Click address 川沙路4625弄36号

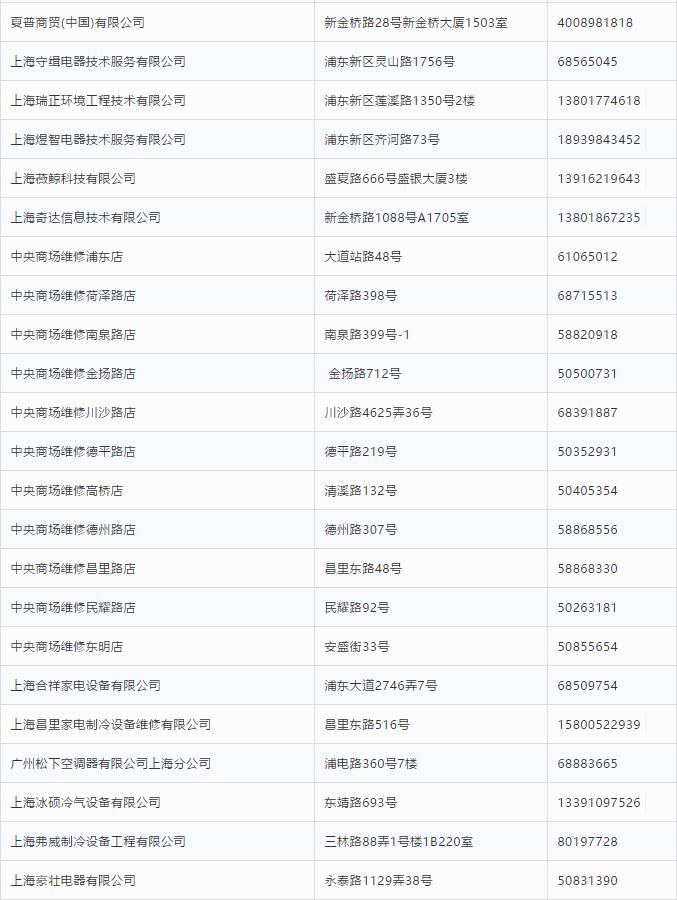378,413
